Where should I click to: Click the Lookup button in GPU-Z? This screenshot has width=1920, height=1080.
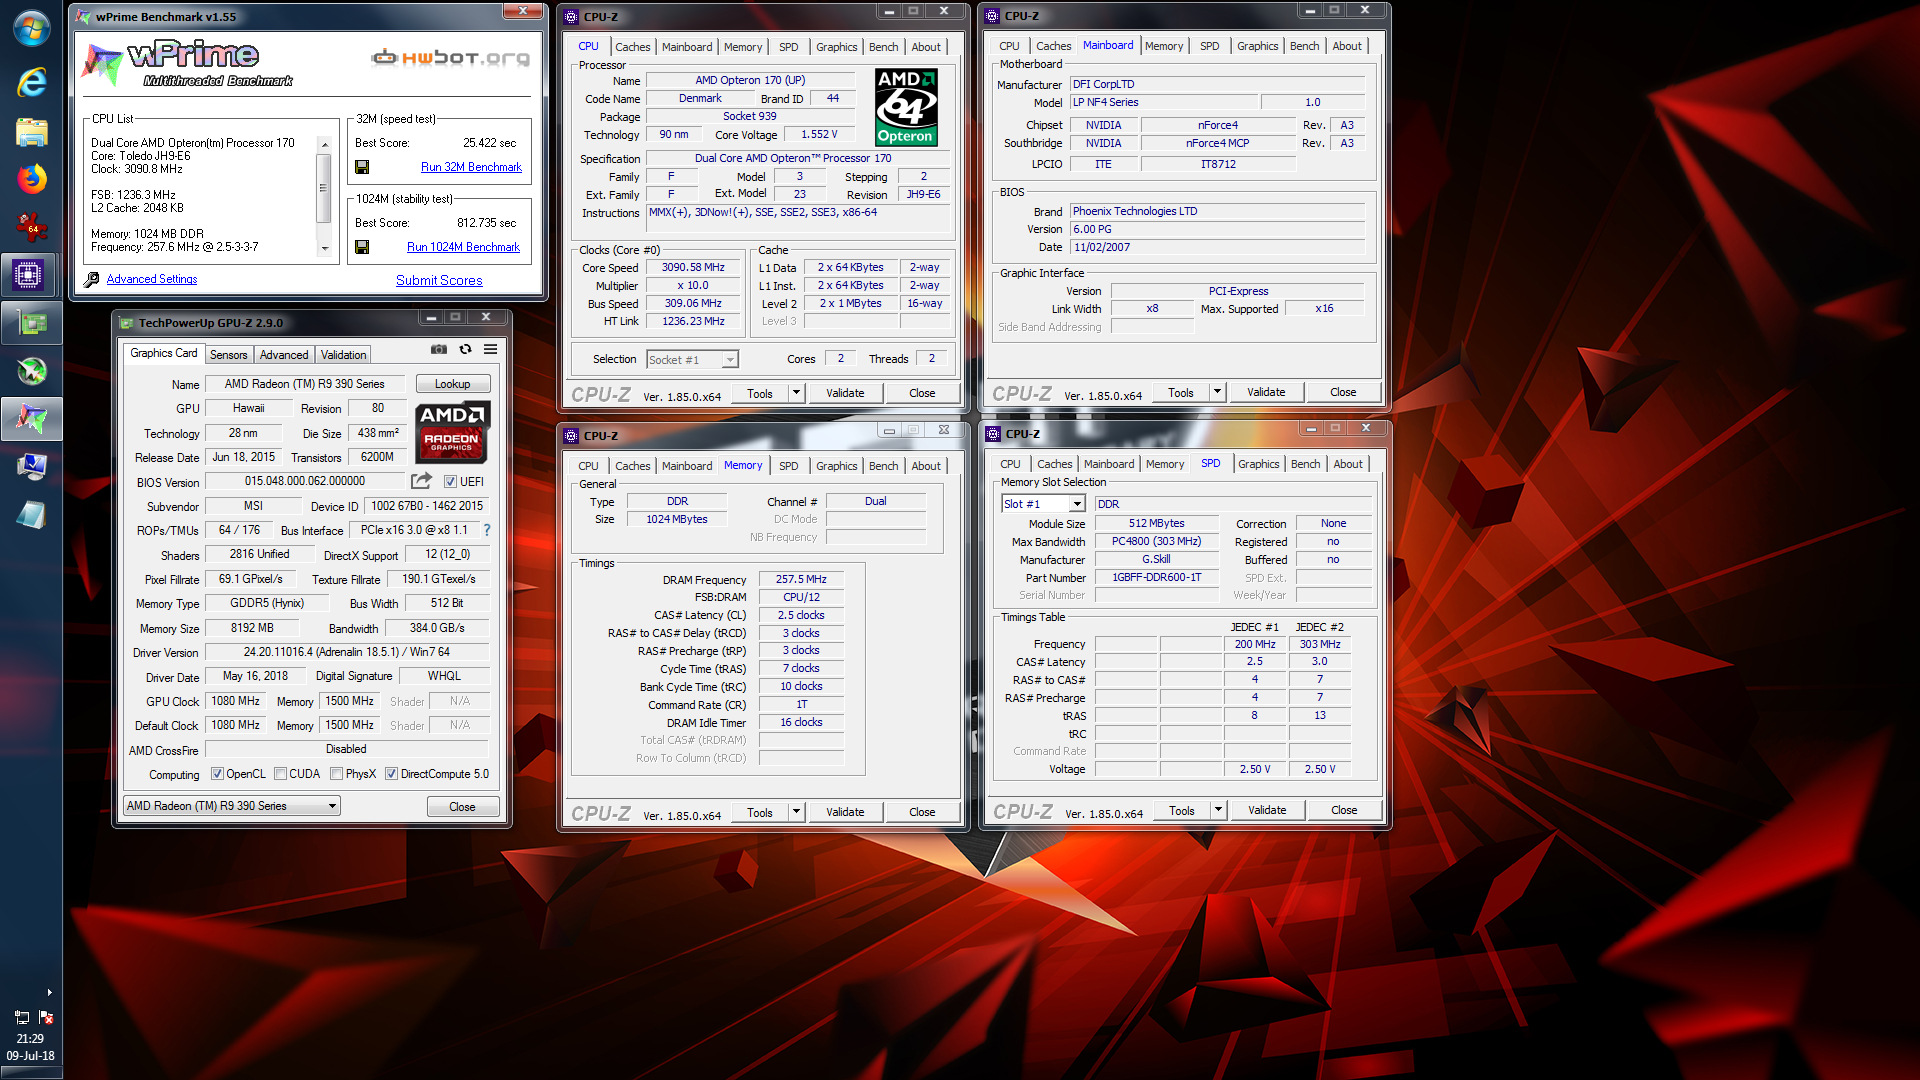(x=452, y=384)
